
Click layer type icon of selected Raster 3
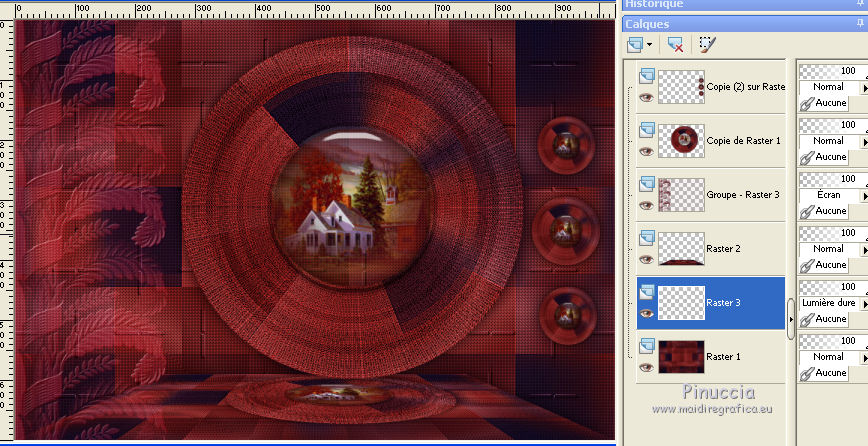click(x=647, y=292)
